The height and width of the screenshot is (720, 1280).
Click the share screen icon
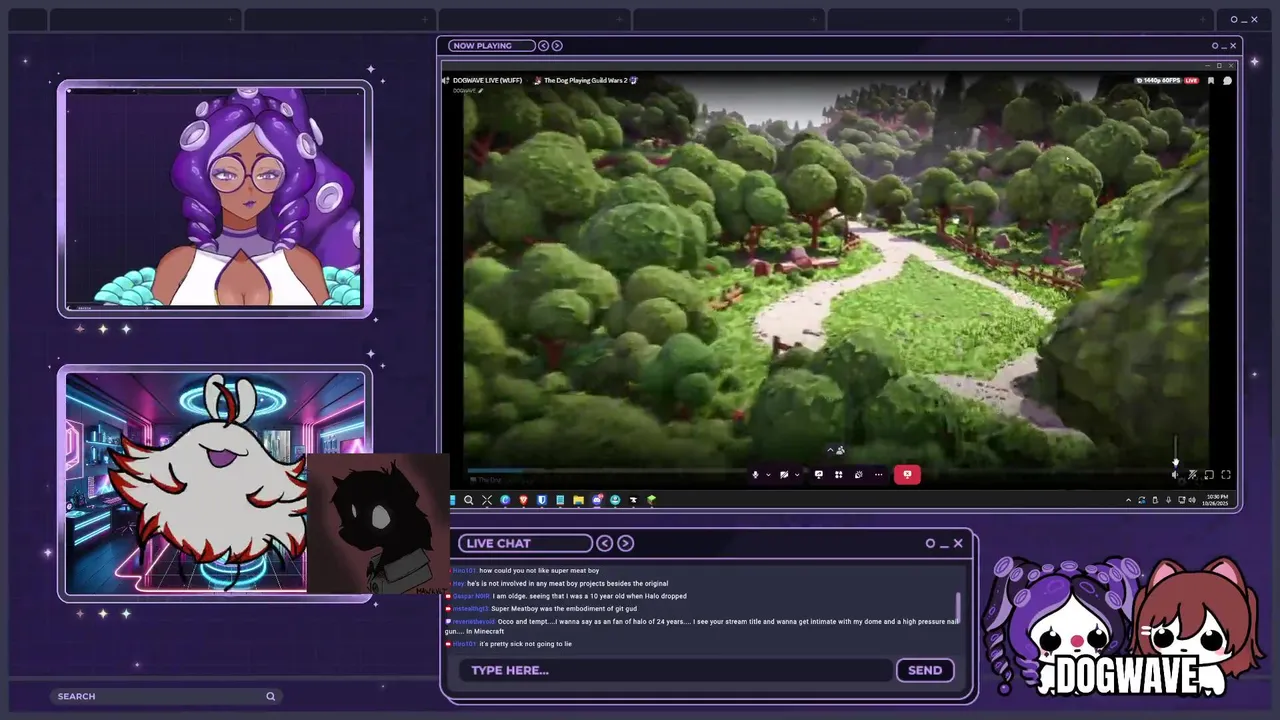point(819,474)
